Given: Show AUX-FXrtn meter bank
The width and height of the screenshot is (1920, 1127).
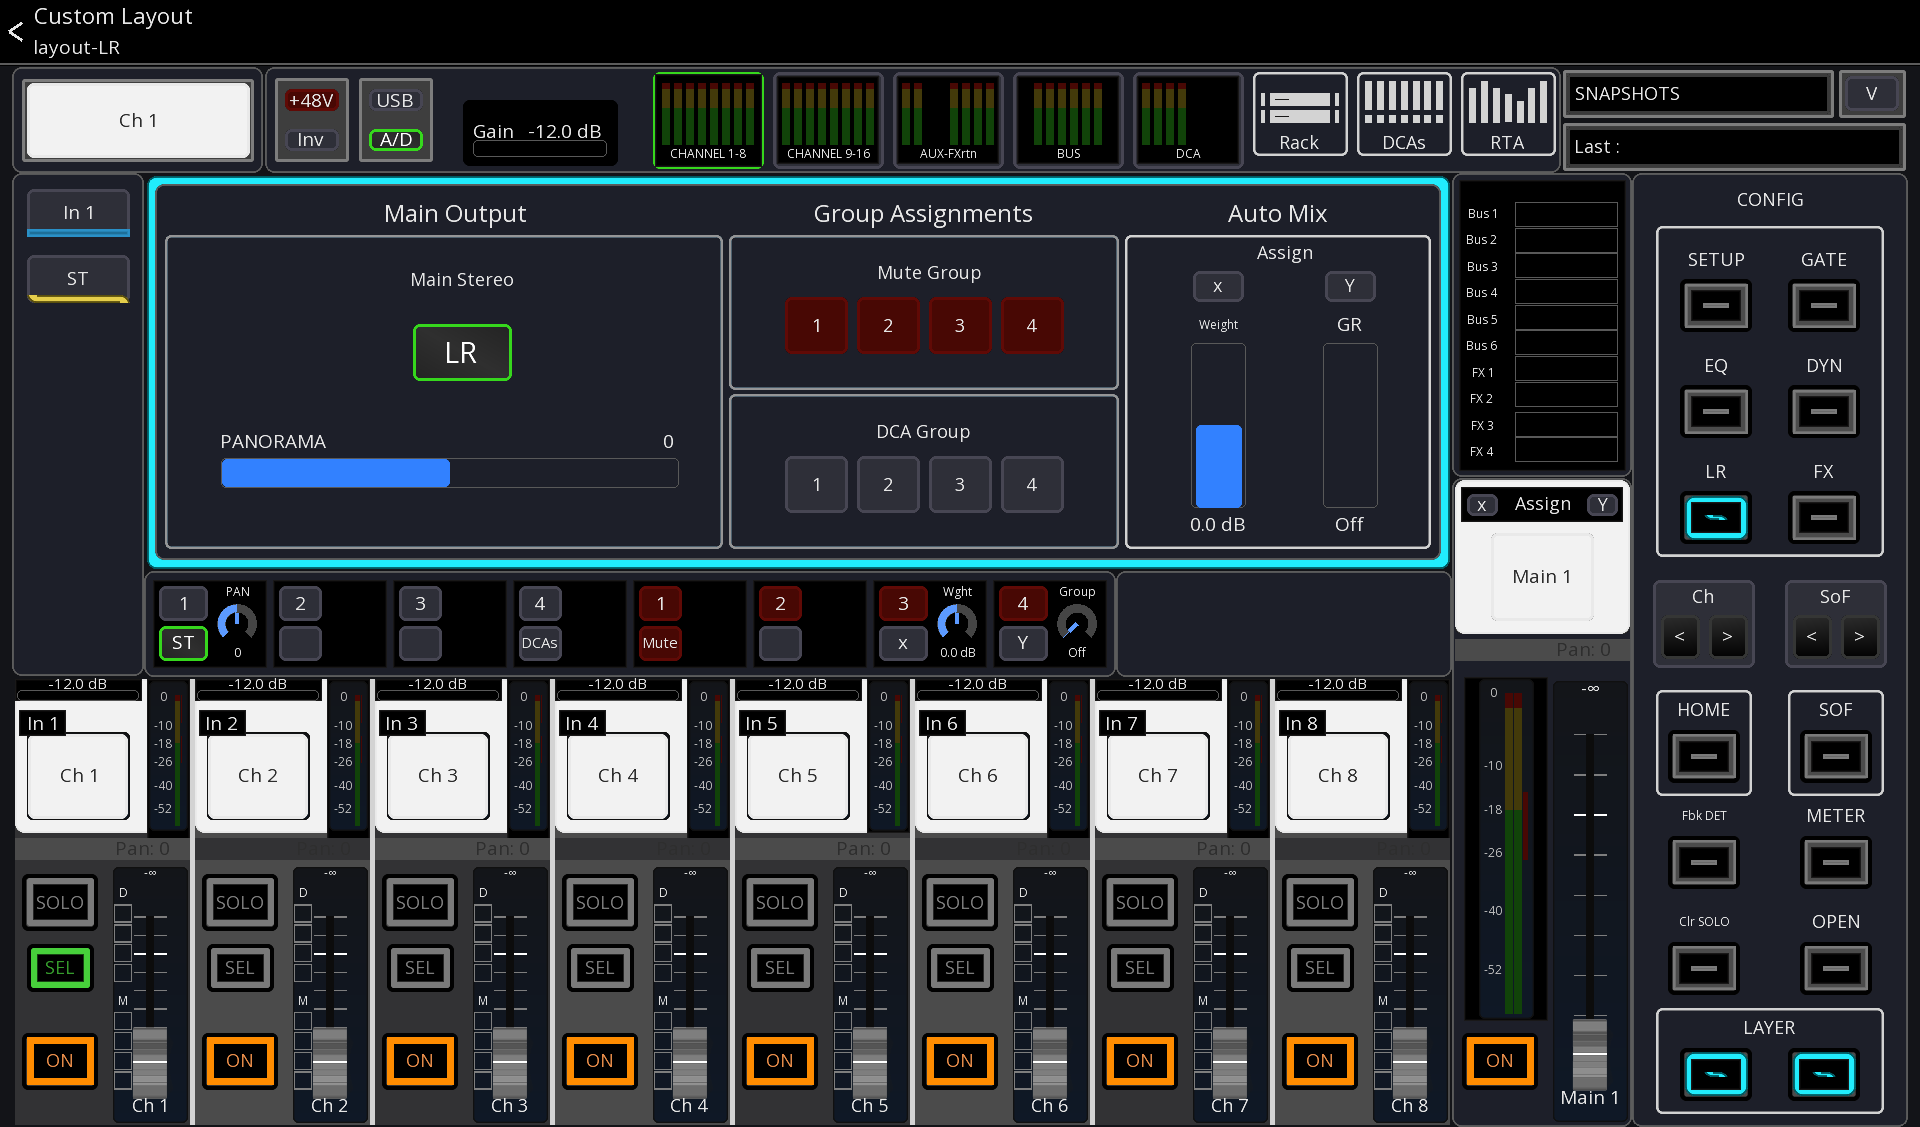Looking at the screenshot, I should pos(948,120).
